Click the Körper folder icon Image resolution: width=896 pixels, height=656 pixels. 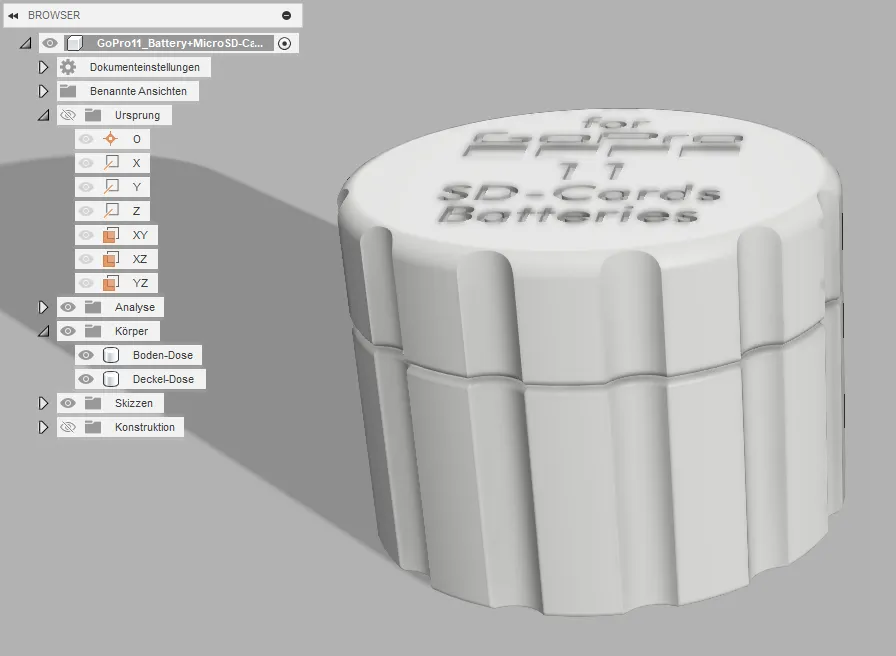[x=93, y=331]
